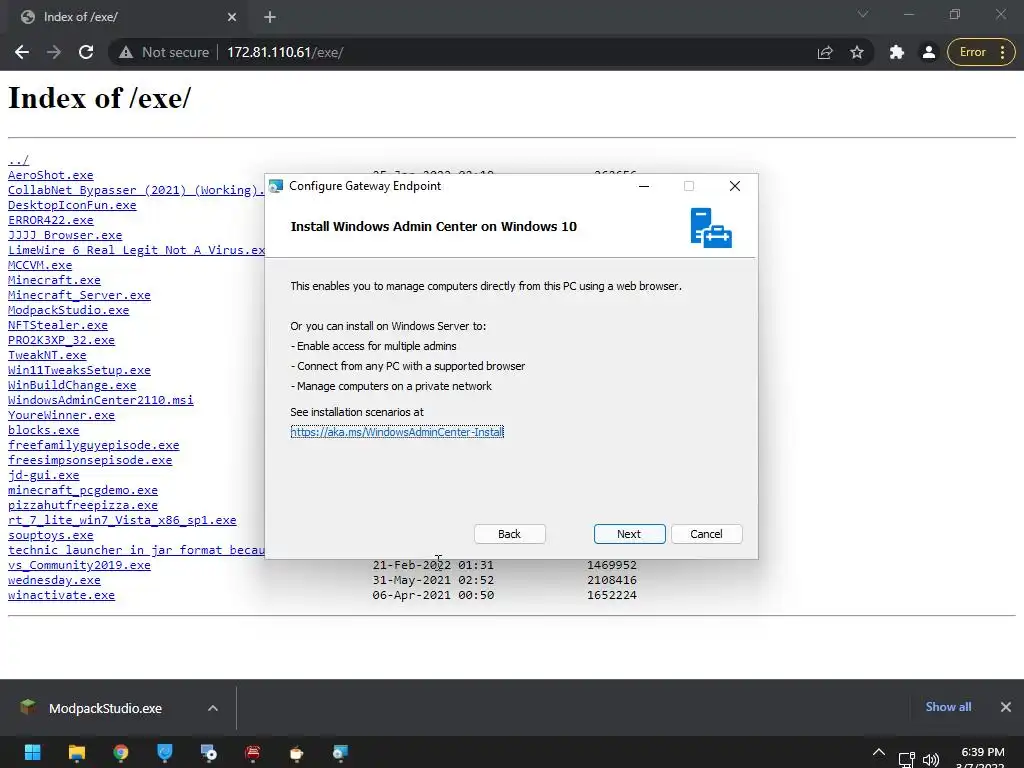Click minecraft_pcgdemo.exe link
1024x768 pixels.
(x=83, y=490)
